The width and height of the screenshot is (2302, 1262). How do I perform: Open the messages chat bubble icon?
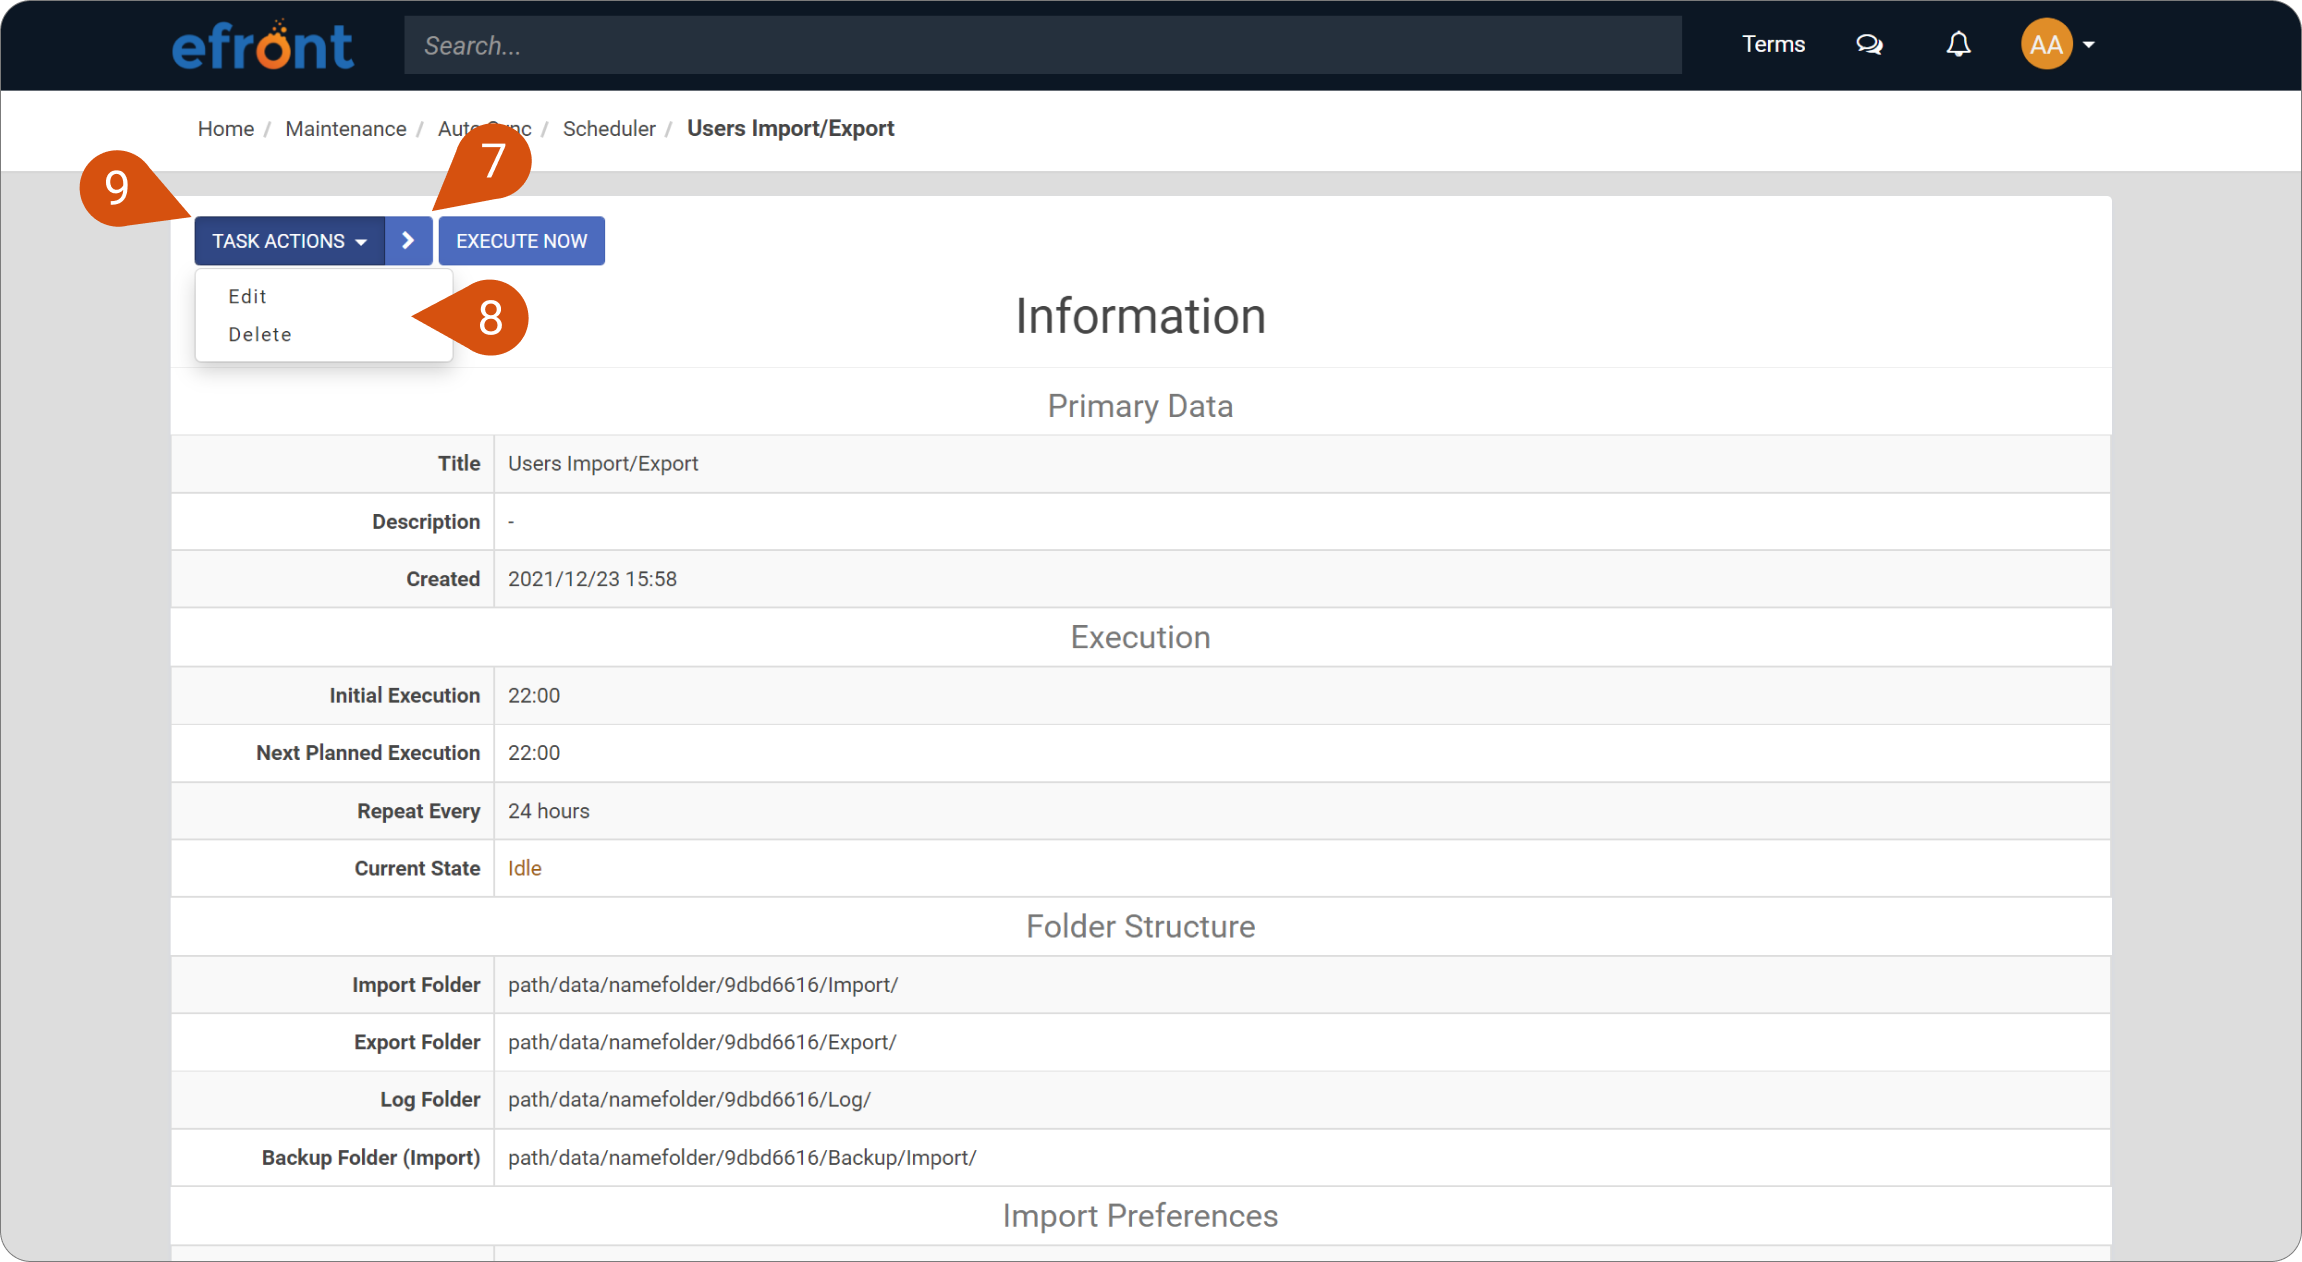click(x=1869, y=45)
